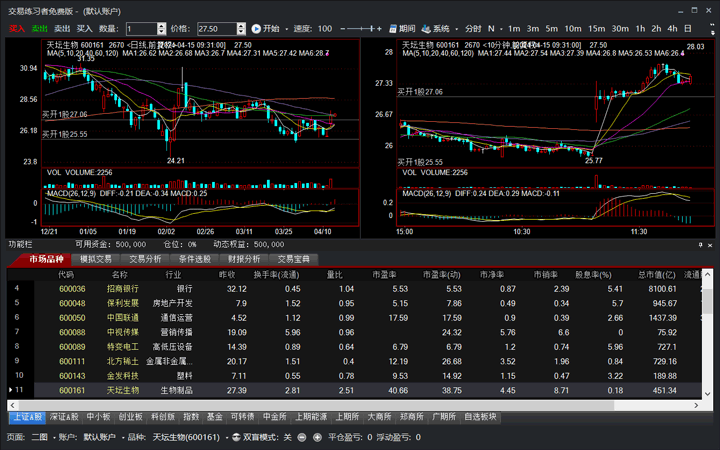This screenshot has height=450, width=720.
Task: Select the 1h timeframe
Action: (640, 28)
